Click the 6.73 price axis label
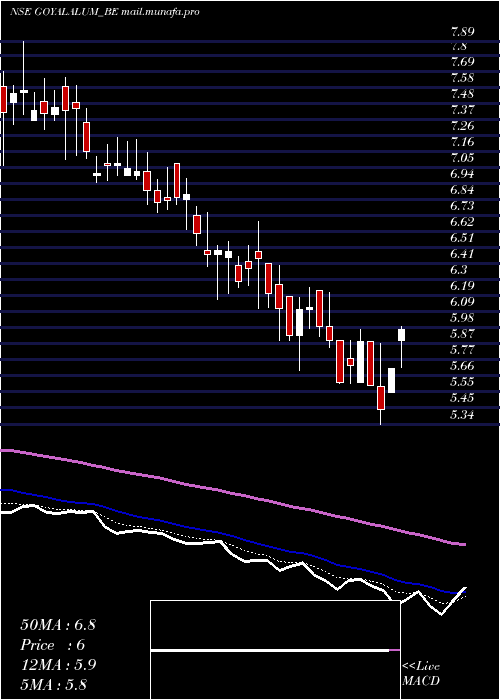 pos(462,206)
